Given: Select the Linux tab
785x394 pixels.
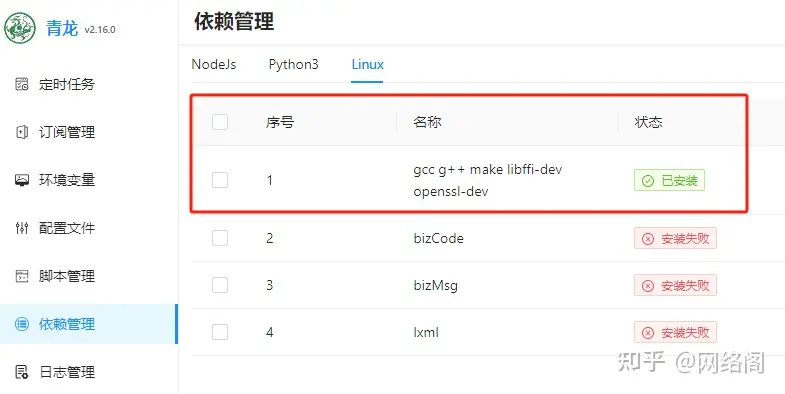Looking at the screenshot, I should [367, 65].
